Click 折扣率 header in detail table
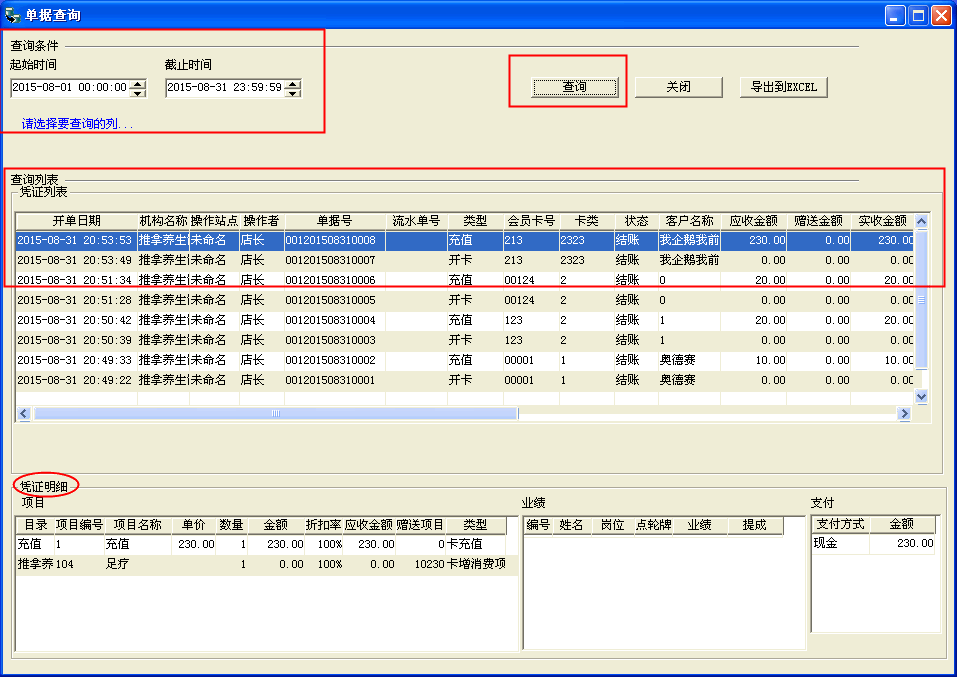957x677 pixels. point(323,525)
